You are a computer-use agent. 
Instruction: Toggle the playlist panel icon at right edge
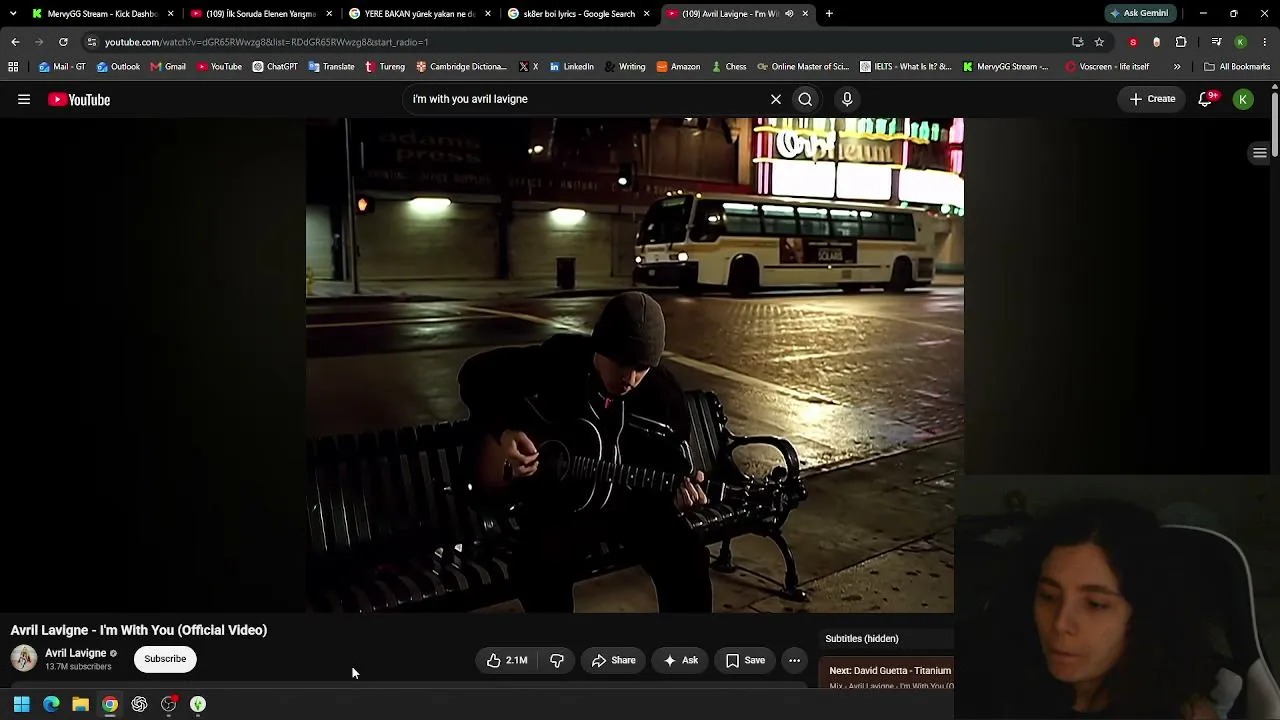[1260, 153]
